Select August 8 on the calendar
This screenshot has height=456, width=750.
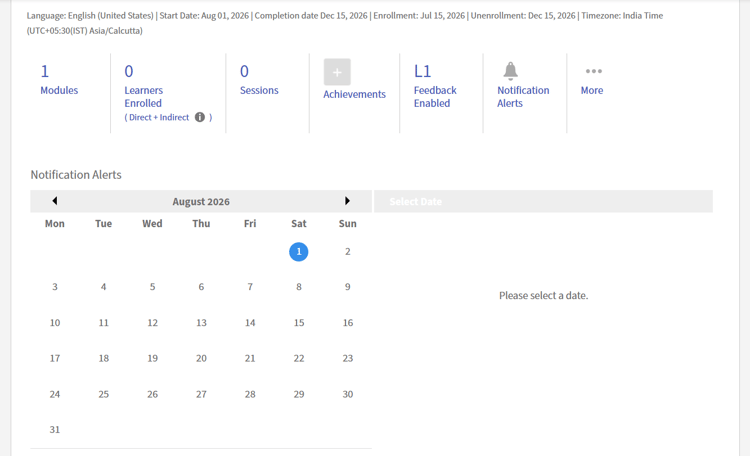(x=299, y=287)
